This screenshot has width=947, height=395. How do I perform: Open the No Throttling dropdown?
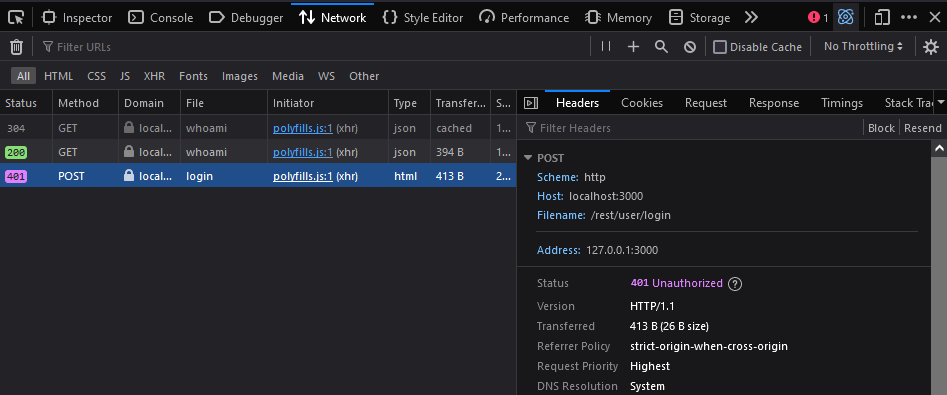coord(863,47)
